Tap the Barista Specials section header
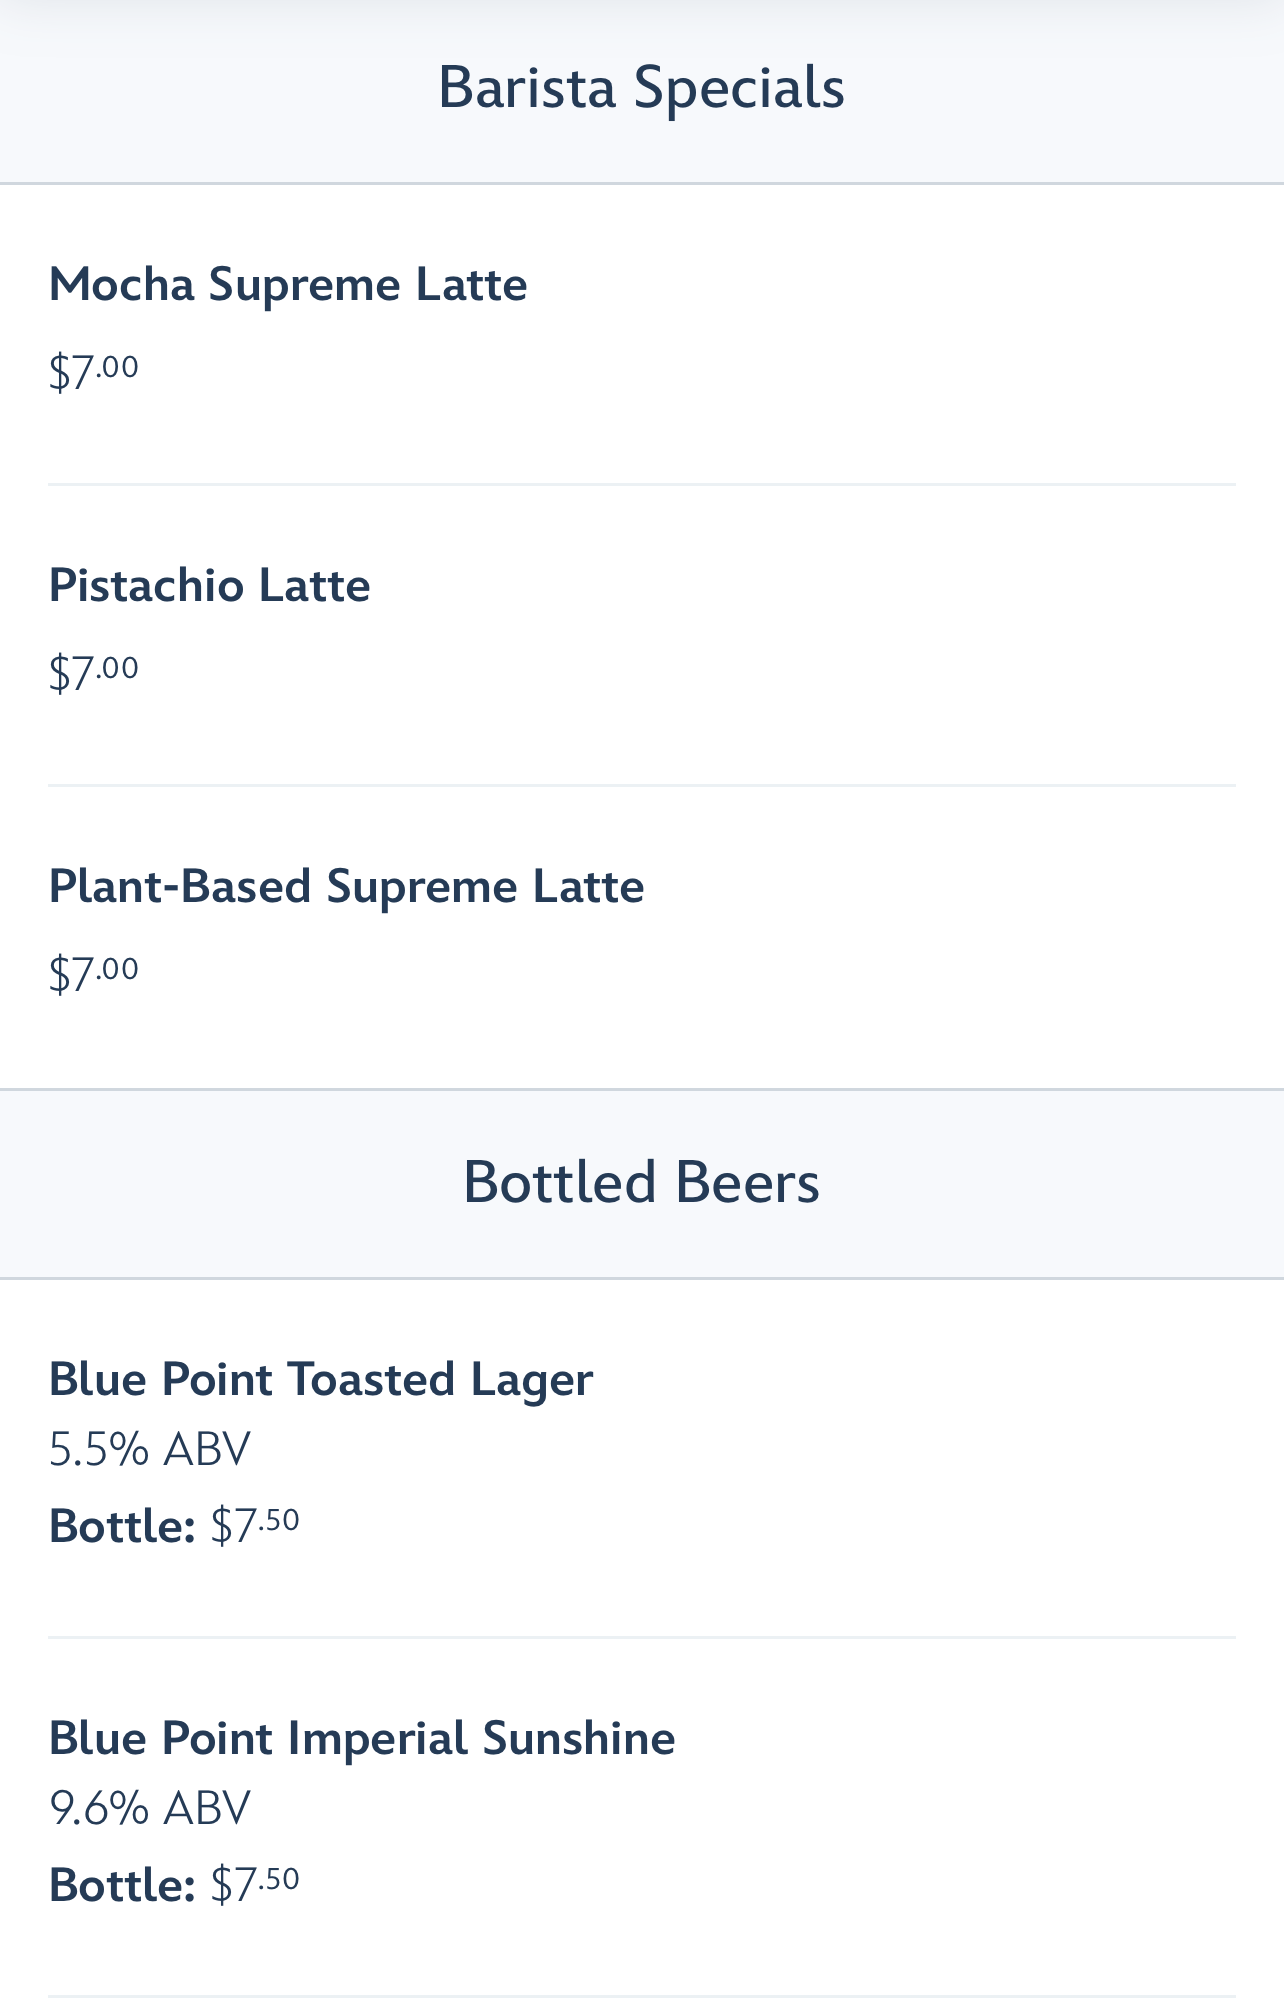This screenshot has width=1284, height=2005. tap(641, 88)
